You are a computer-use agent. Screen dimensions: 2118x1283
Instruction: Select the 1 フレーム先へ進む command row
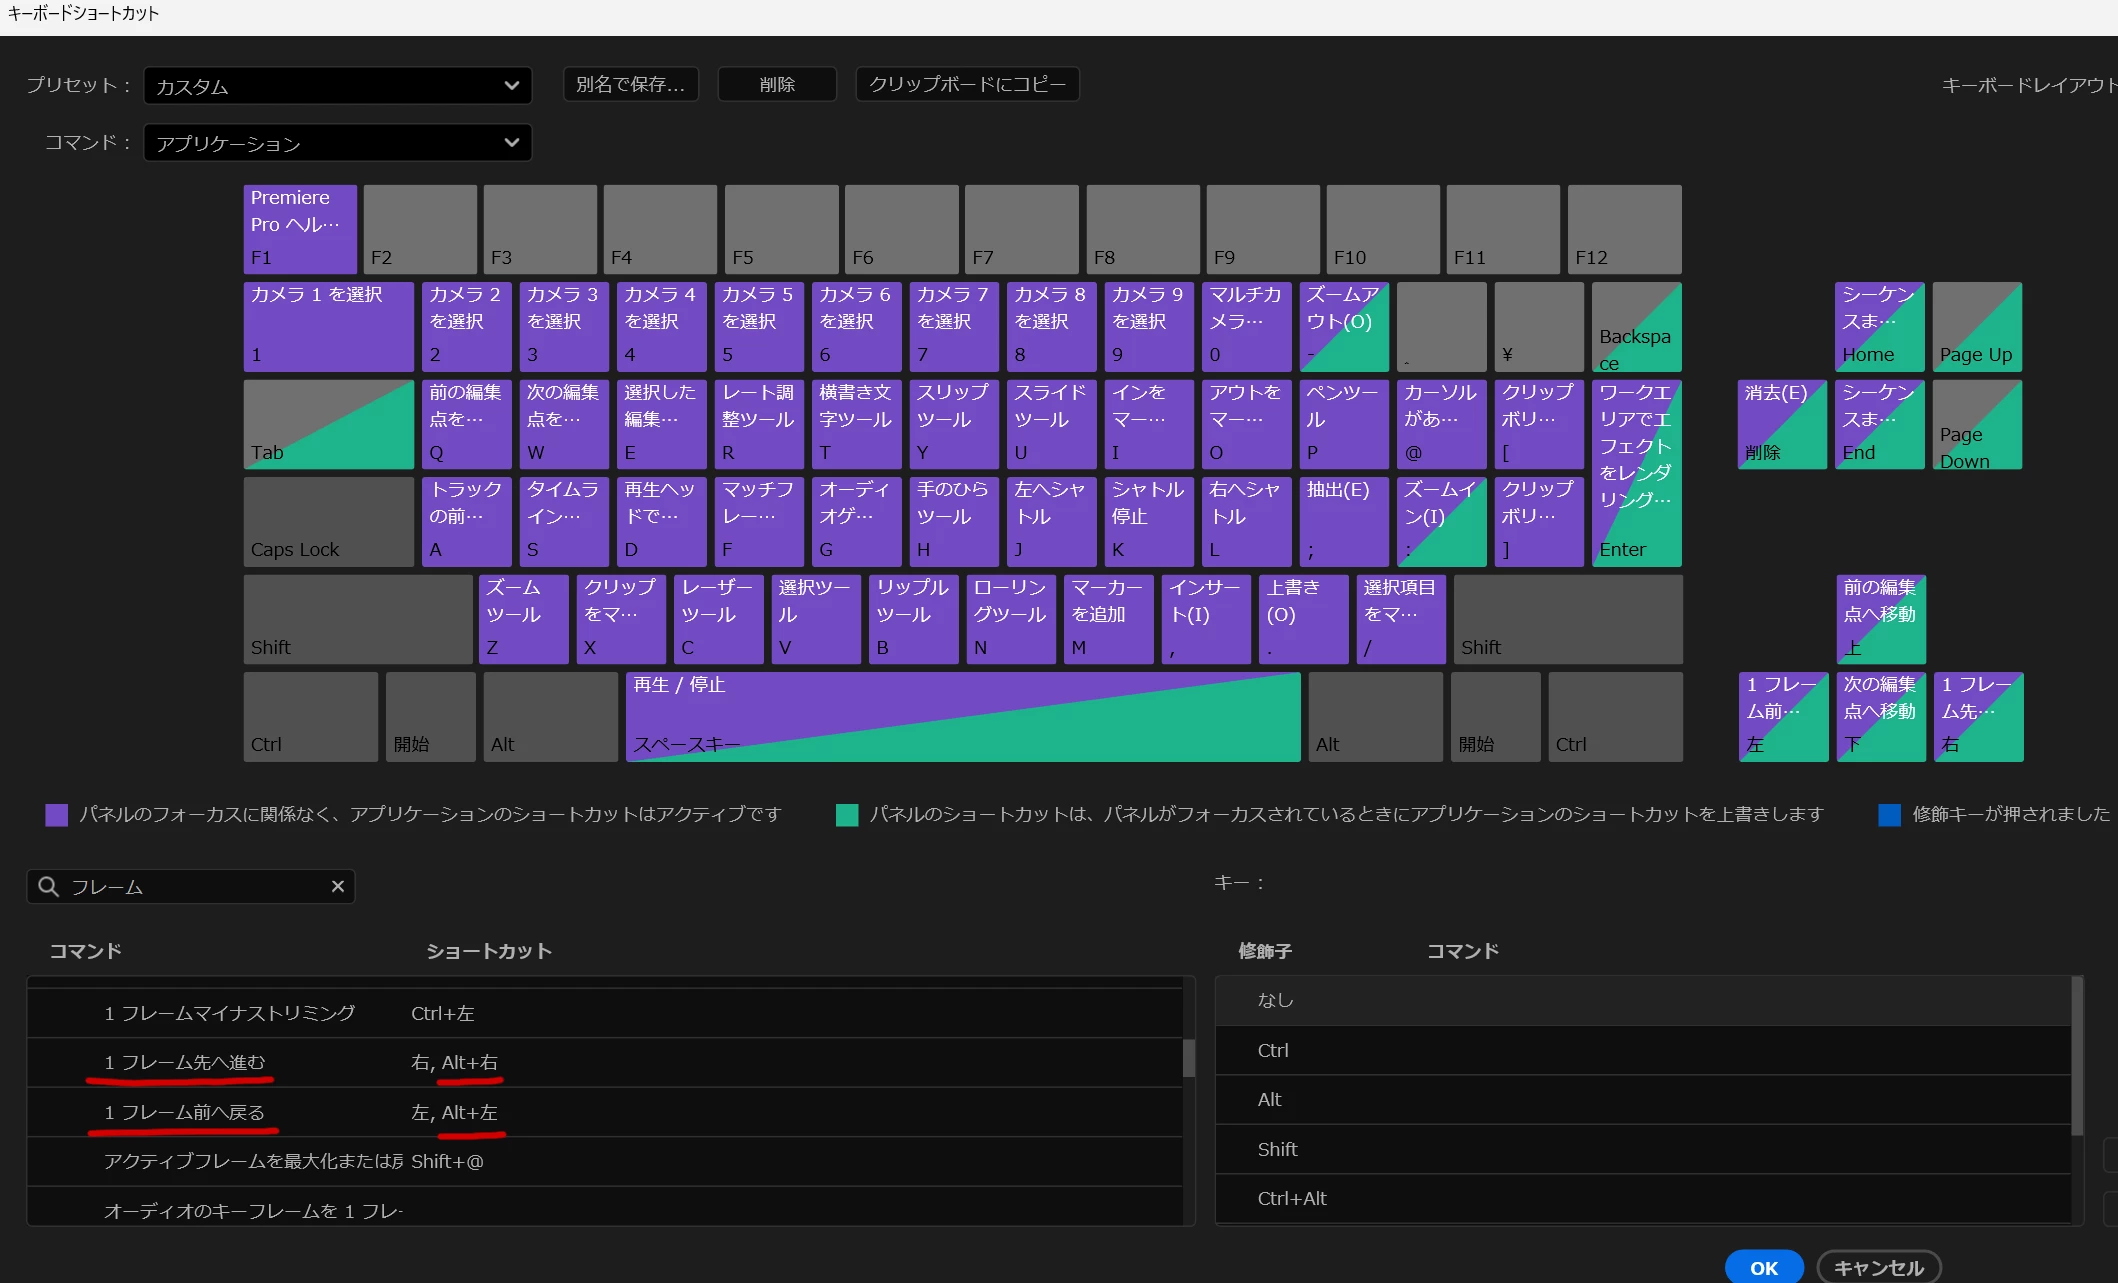(x=605, y=1062)
